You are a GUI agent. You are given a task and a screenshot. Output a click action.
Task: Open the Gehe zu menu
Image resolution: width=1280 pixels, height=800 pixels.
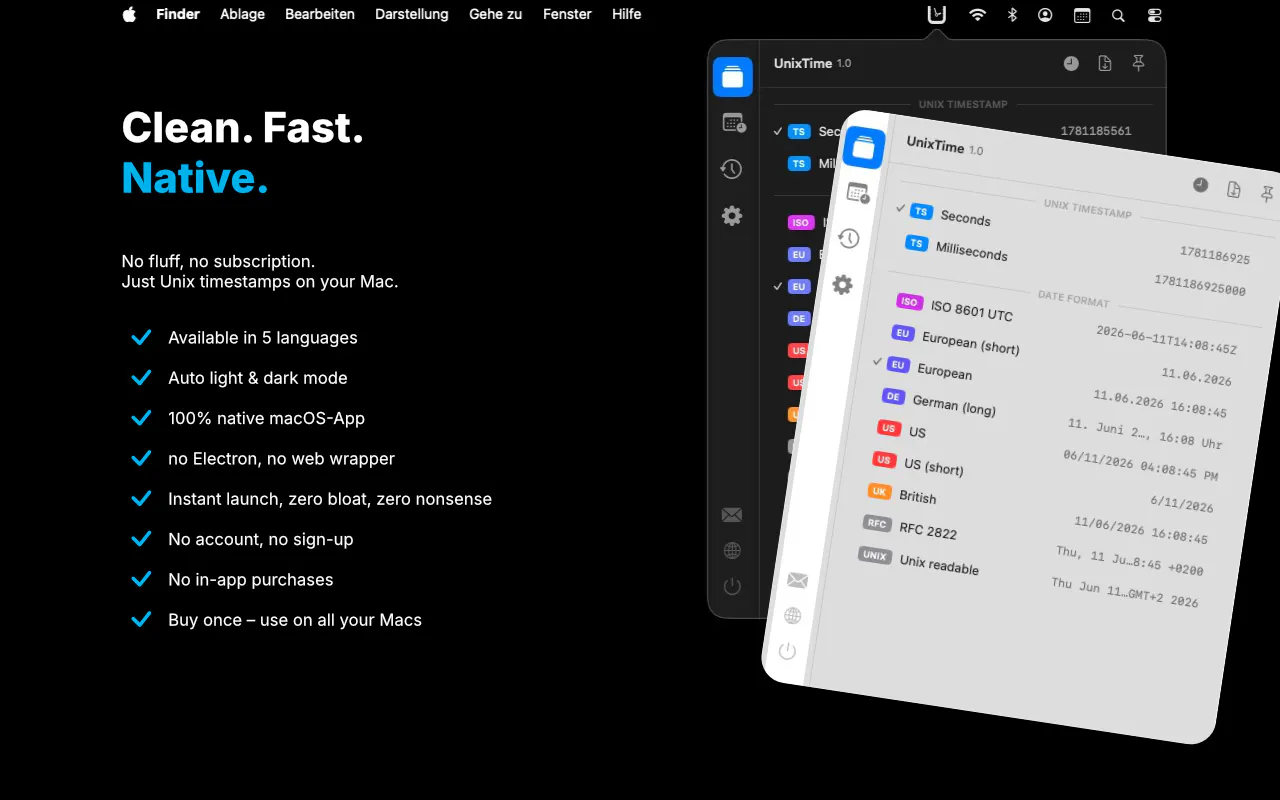[x=496, y=14]
